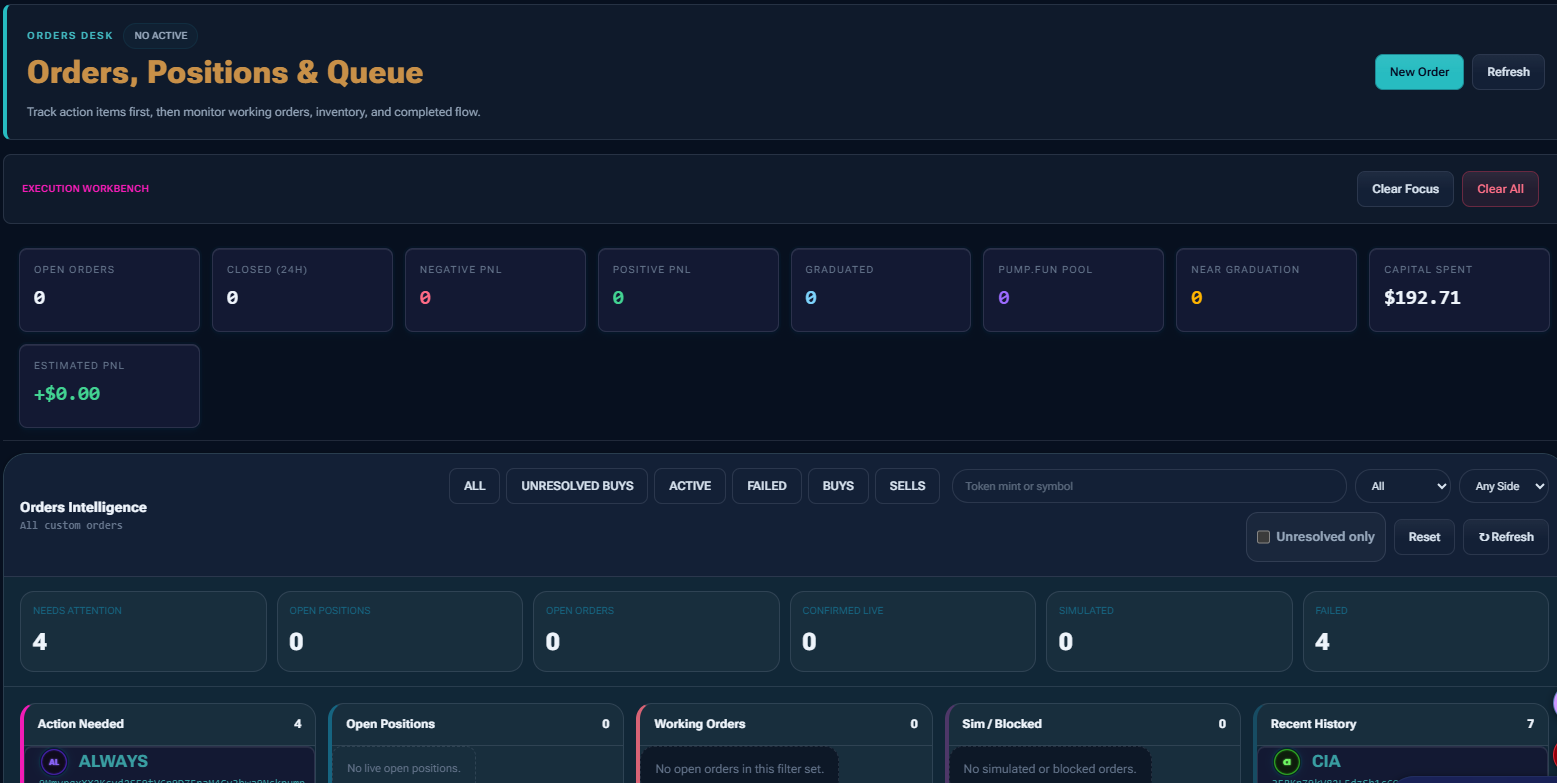Click the ALWAYS token name
This screenshot has height=783, width=1557.
click(113, 762)
